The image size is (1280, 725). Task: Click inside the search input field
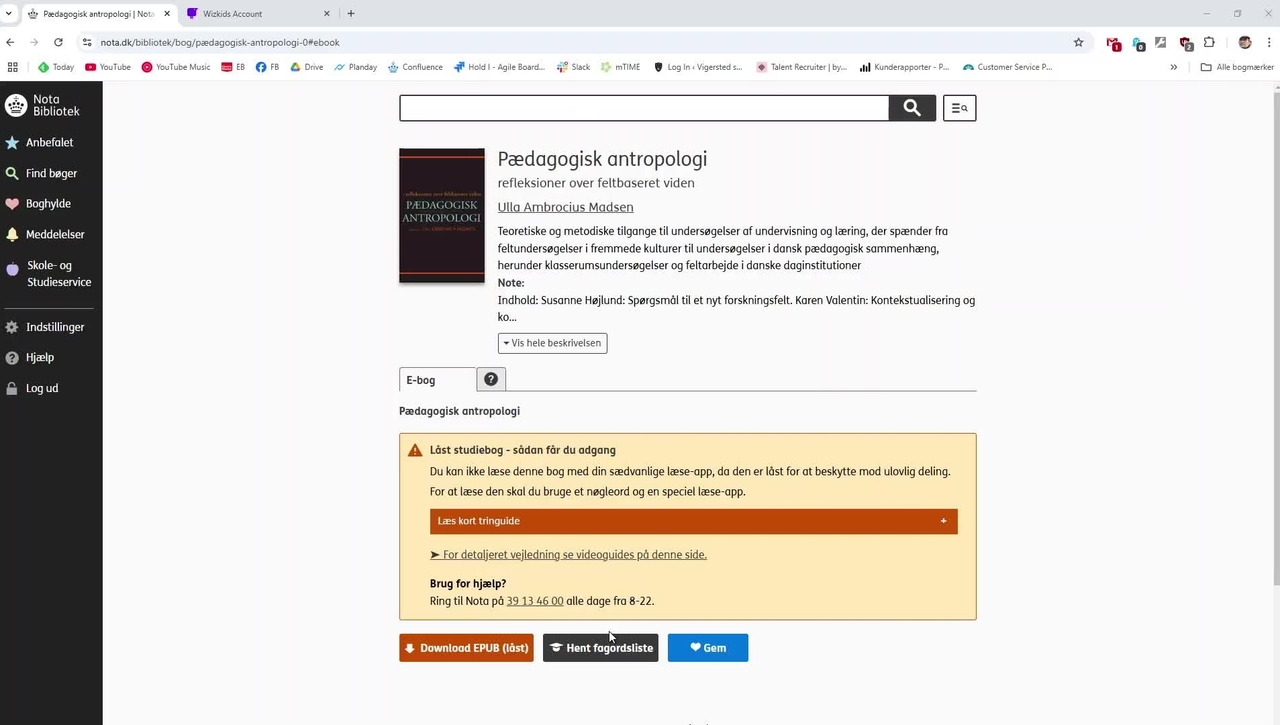coord(640,107)
